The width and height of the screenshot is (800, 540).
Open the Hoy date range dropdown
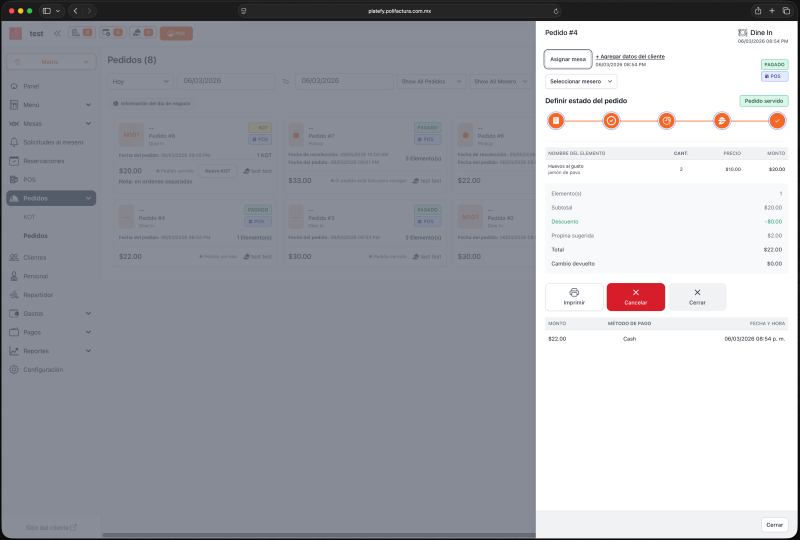(140, 81)
